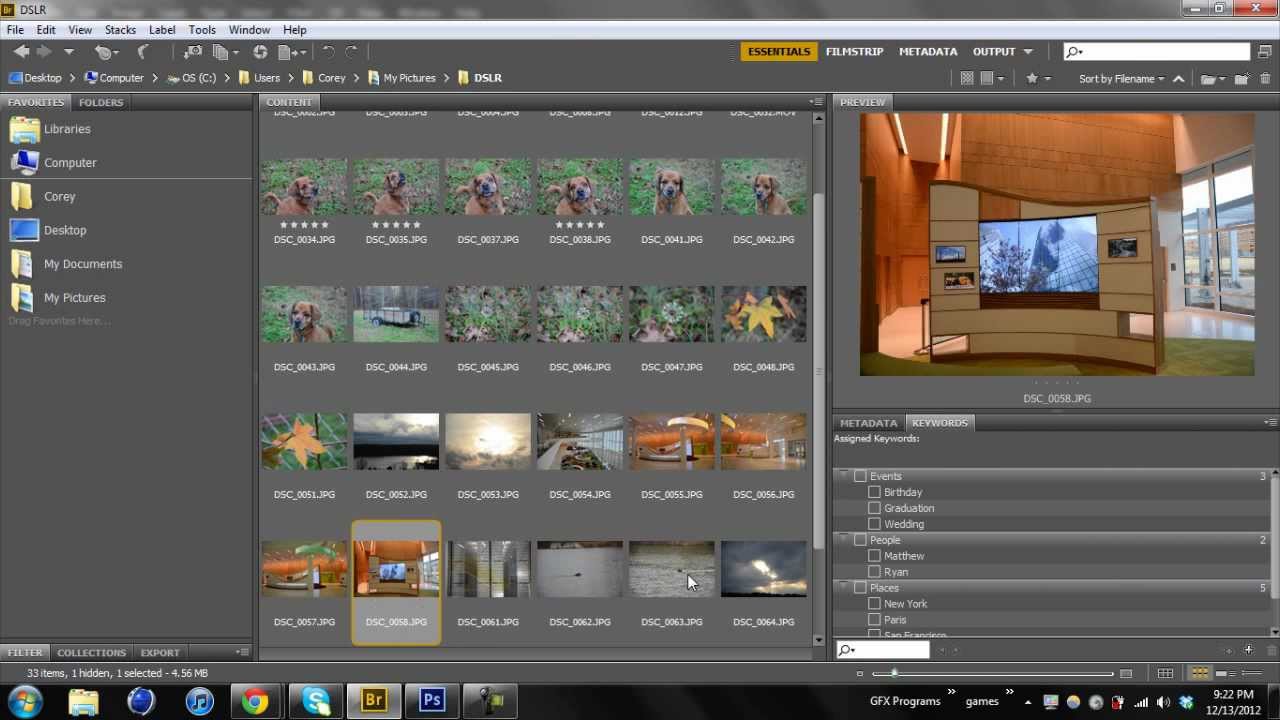Open Filter items by rating star dropdown
Image resolution: width=1280 pixels, height=720 pixels.
pyautogui.click(x=1037, y=79)
